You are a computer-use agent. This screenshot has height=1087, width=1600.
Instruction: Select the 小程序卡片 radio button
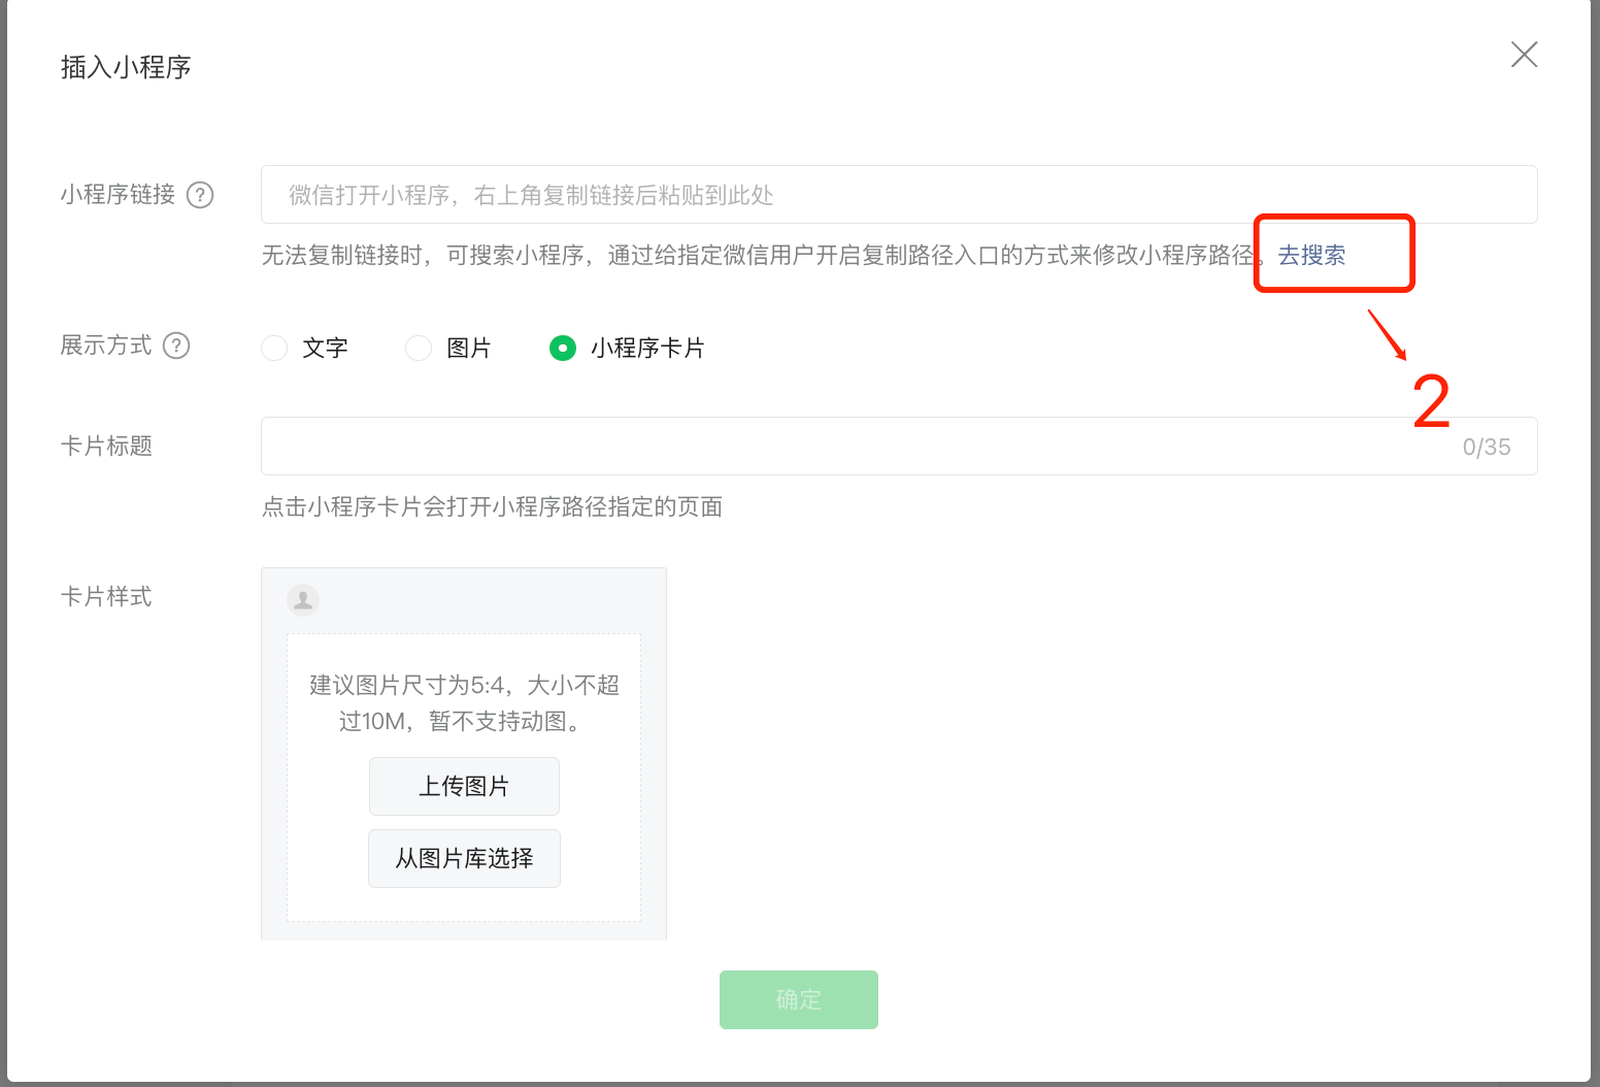click(x=563, y=348)
